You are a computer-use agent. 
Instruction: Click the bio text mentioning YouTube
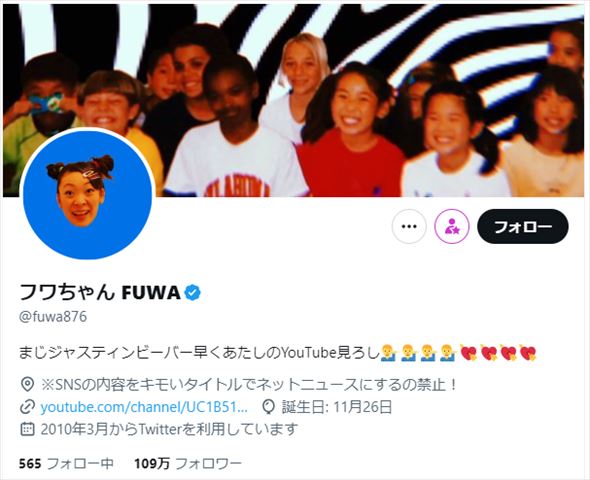pos(198,353)
